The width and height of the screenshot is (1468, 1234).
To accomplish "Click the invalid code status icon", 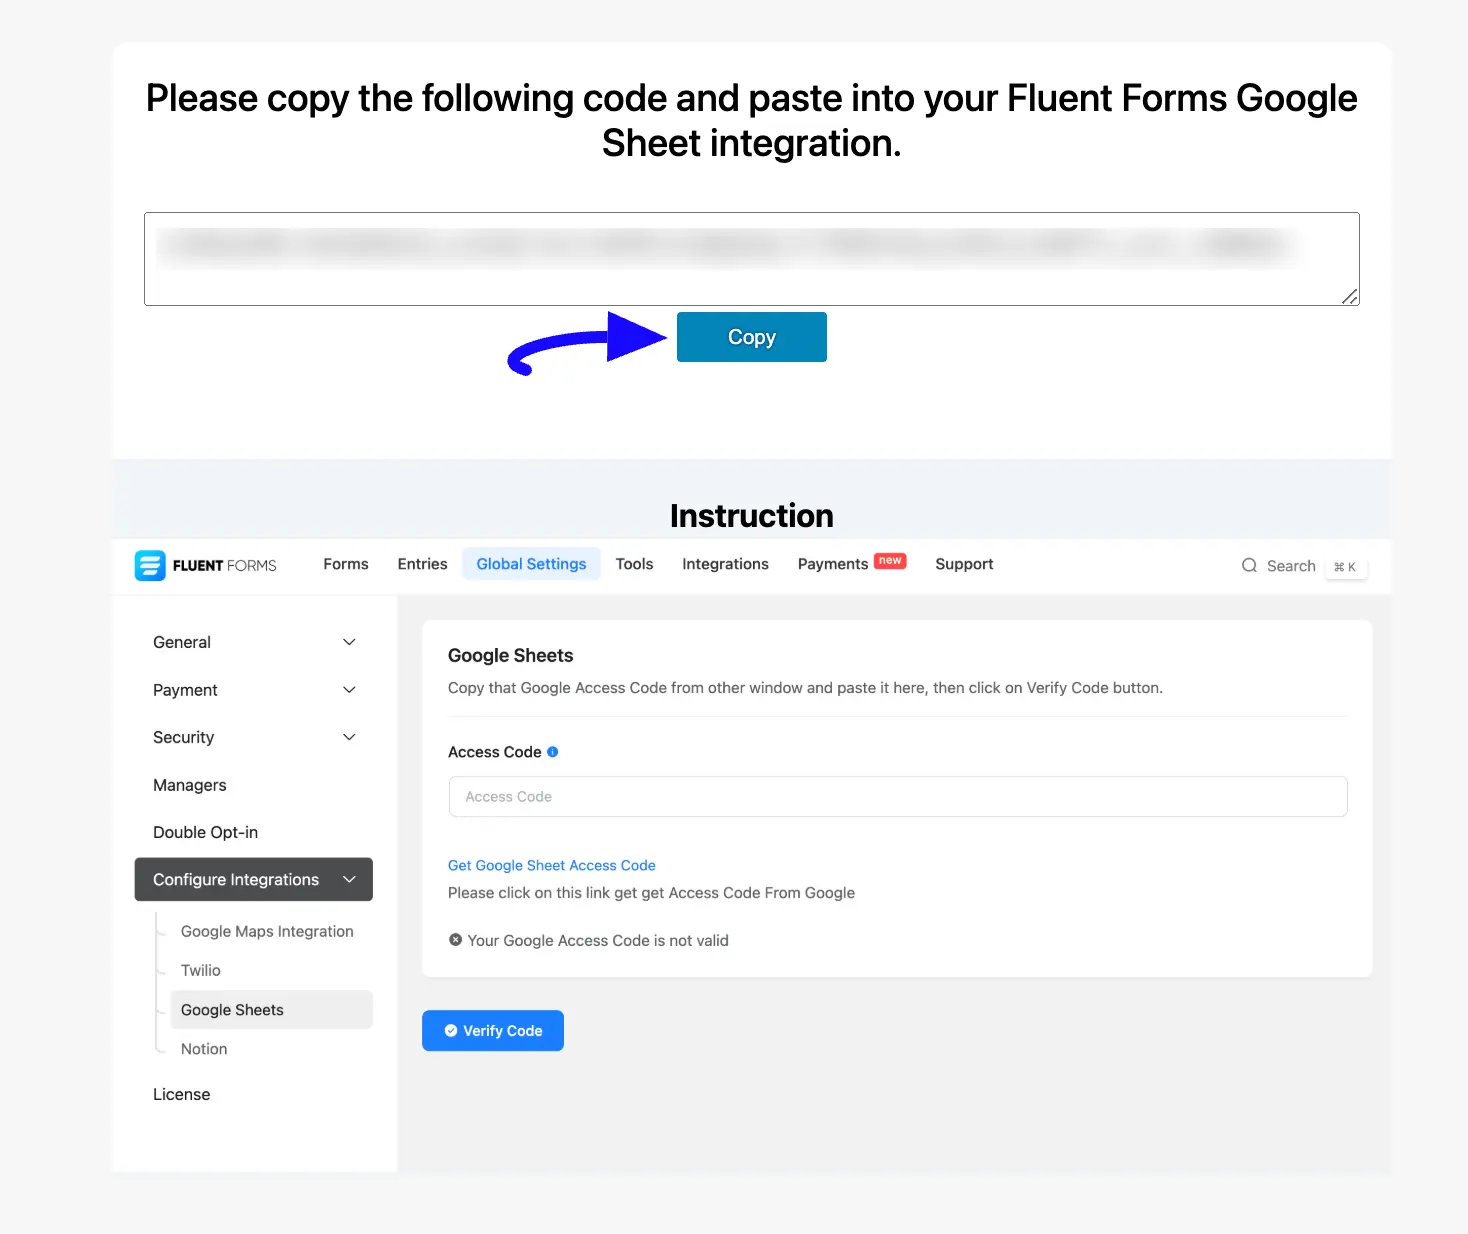I will coord(456,940).
